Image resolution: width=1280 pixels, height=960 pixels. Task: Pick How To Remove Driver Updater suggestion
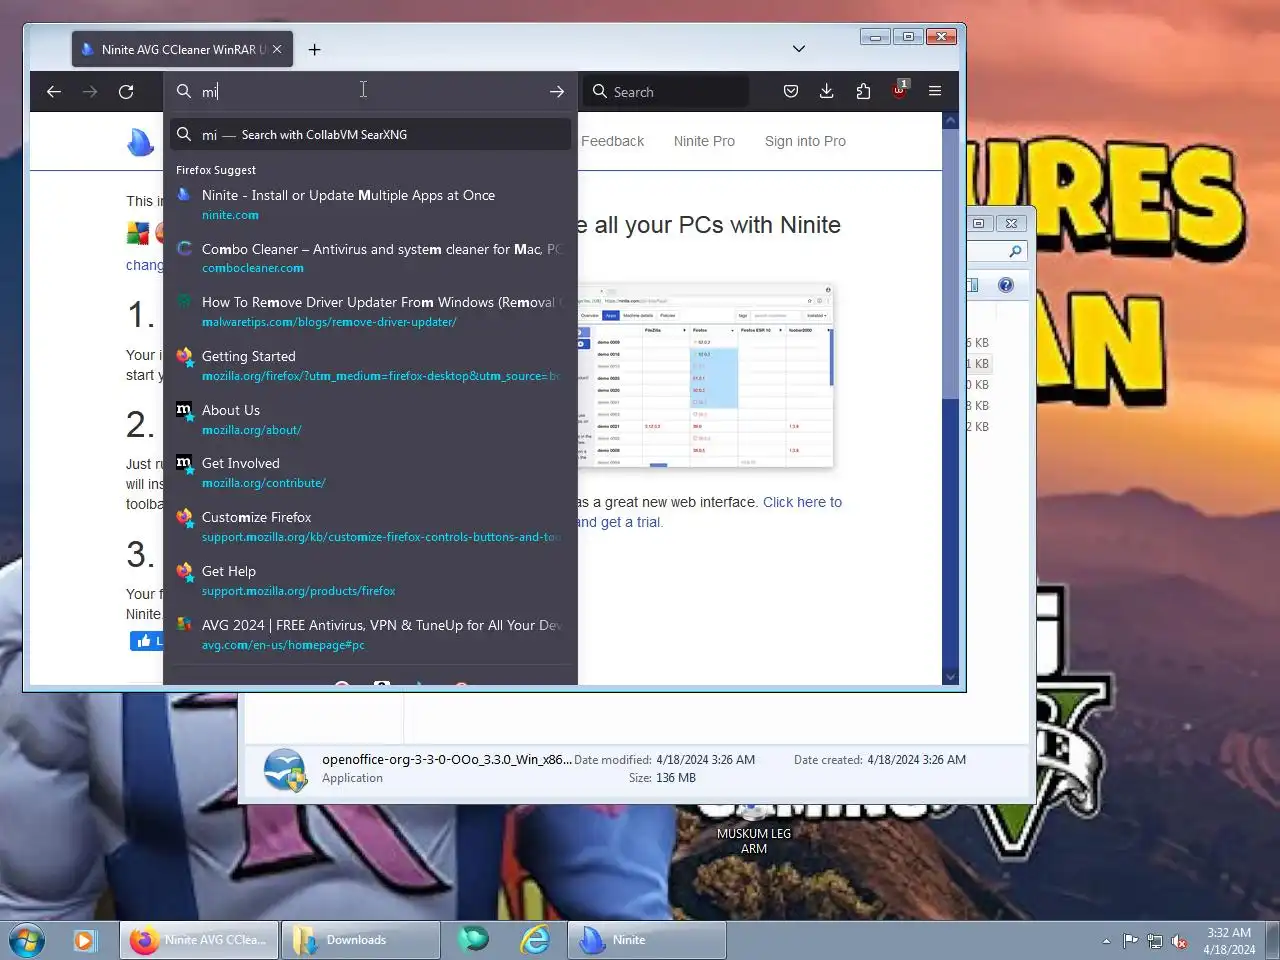(370, 311)
